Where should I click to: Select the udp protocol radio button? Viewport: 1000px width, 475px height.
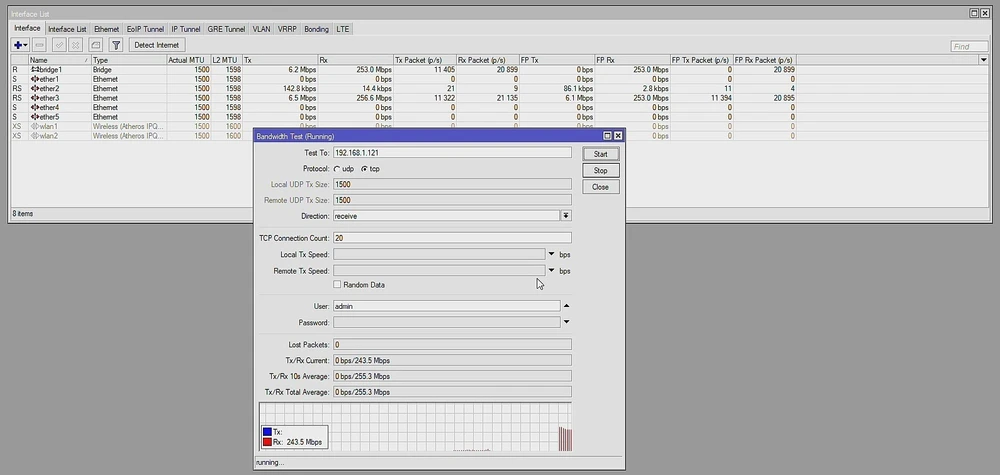(x=336, y=169)
